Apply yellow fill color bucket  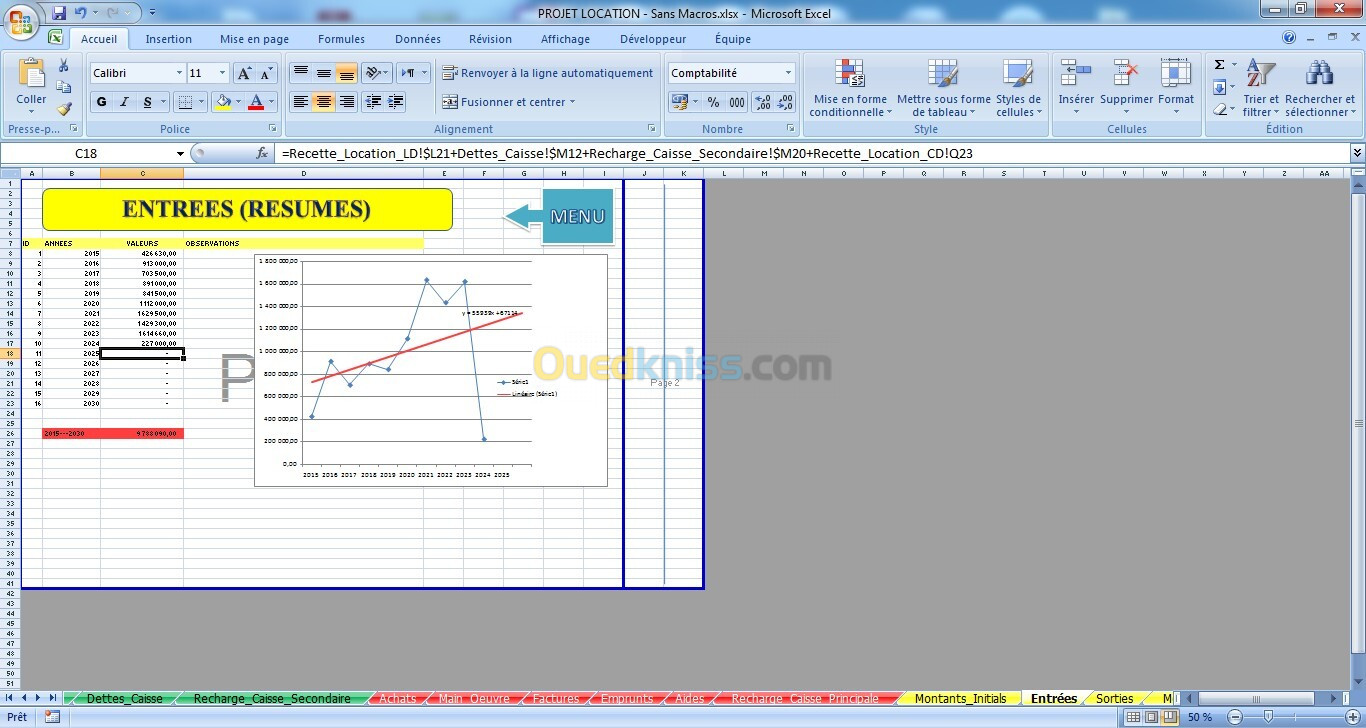(x=224, y=102)
